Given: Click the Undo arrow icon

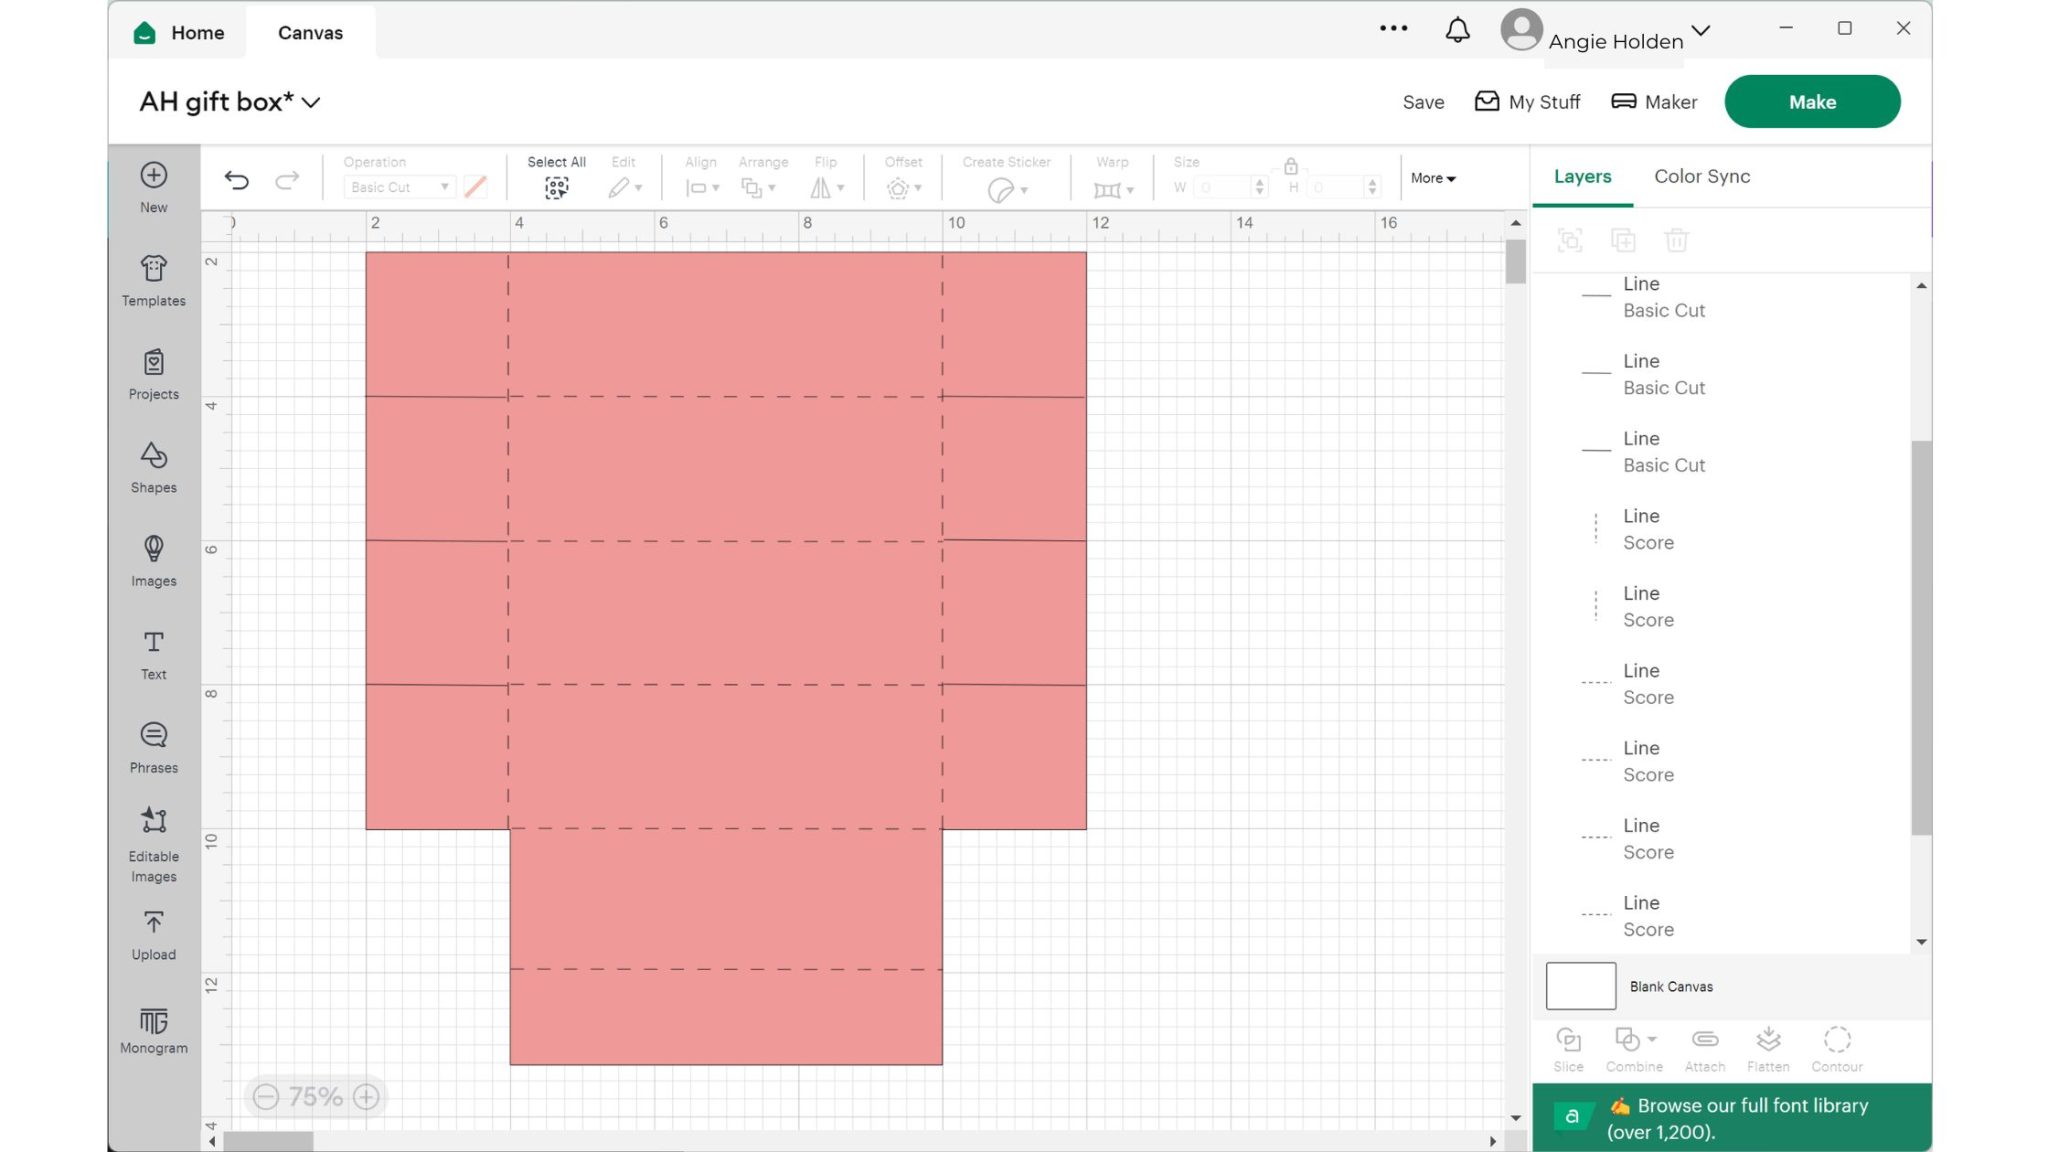Looking at the screenshot, I should (237, 180).
